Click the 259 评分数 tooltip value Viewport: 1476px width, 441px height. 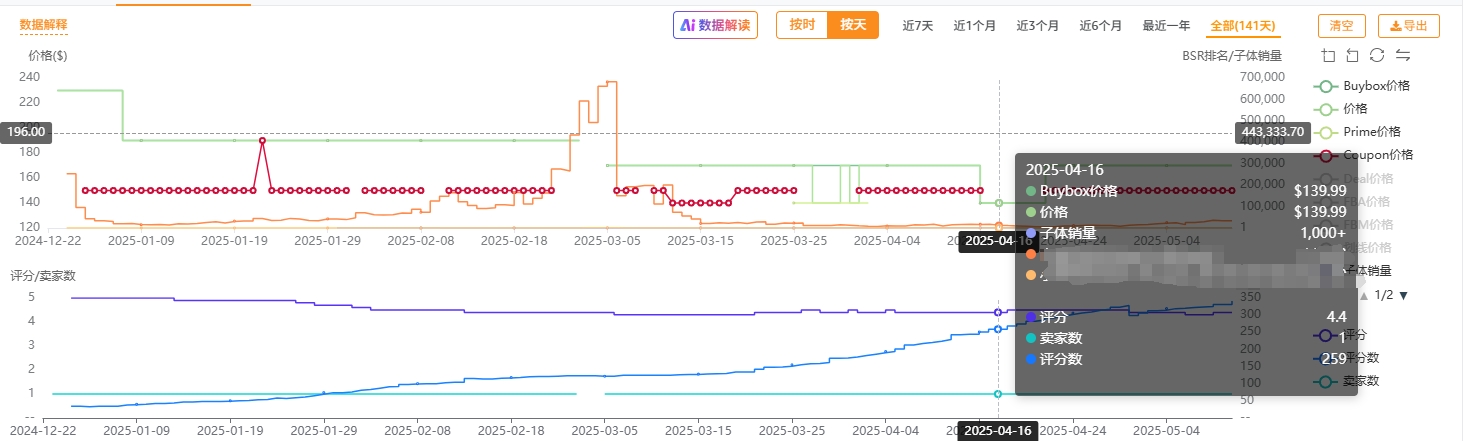(x=1334, y=359)
